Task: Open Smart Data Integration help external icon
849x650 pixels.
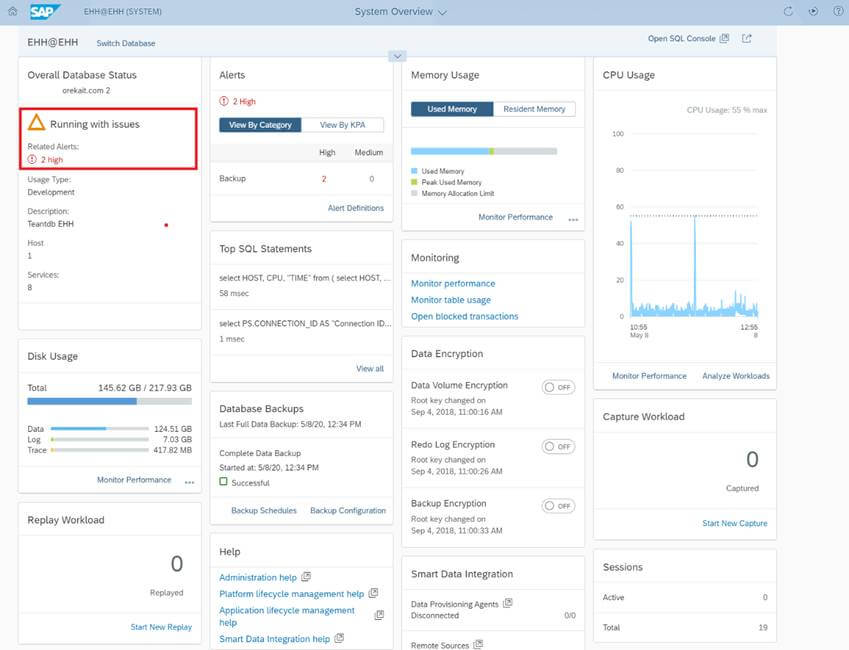Action: click(x=339, y=638)
